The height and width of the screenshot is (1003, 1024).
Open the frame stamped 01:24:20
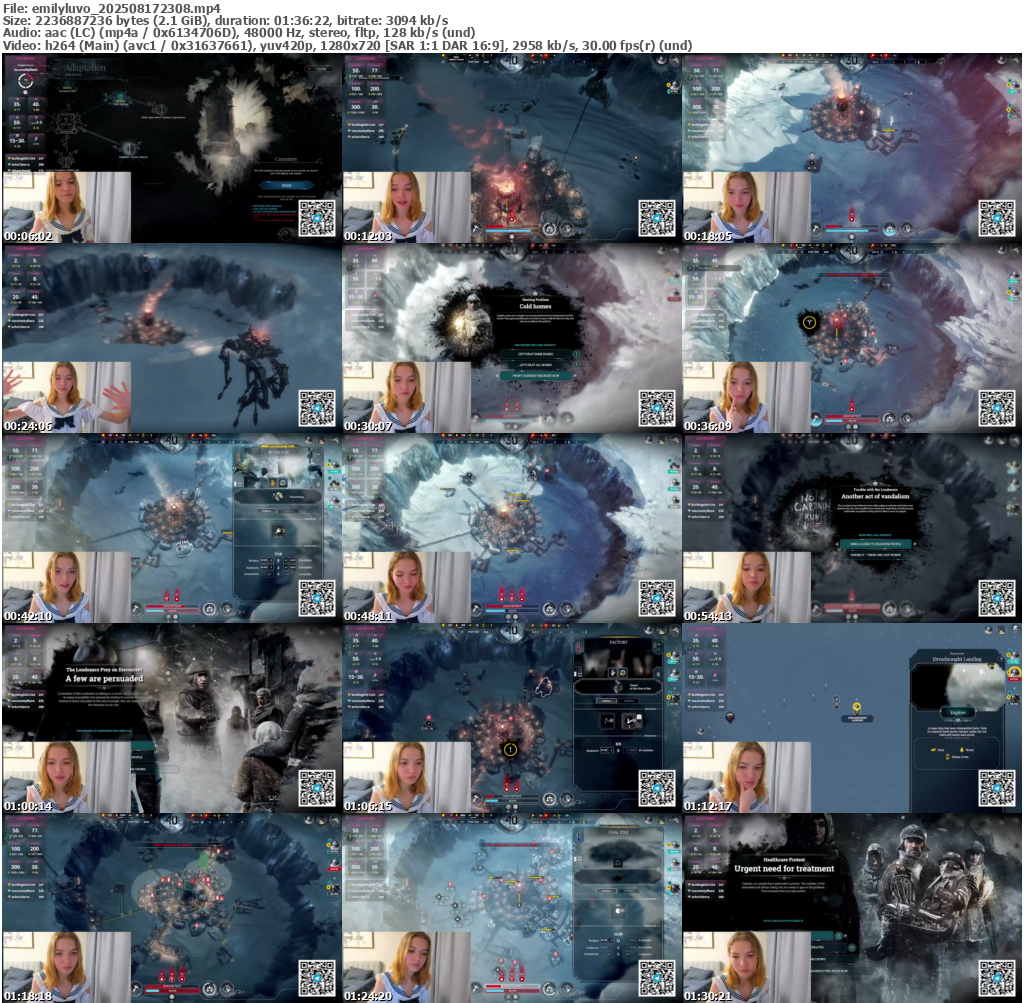(512, 908)
